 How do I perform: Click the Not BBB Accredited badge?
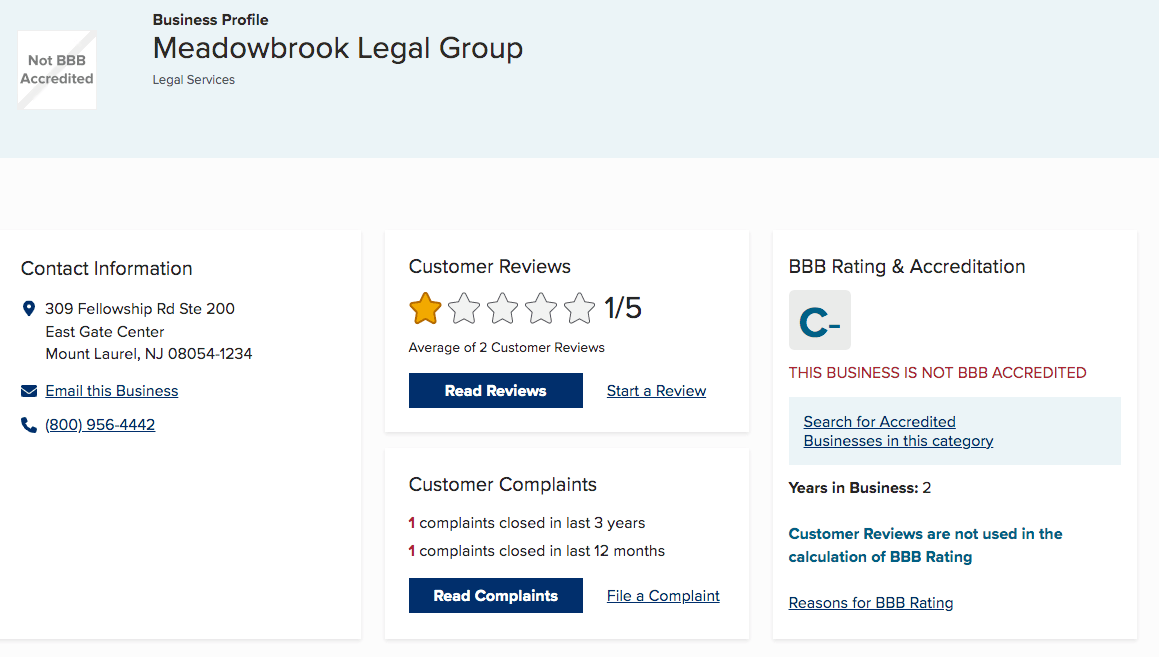pyautogui.click(x=56, y=70)
